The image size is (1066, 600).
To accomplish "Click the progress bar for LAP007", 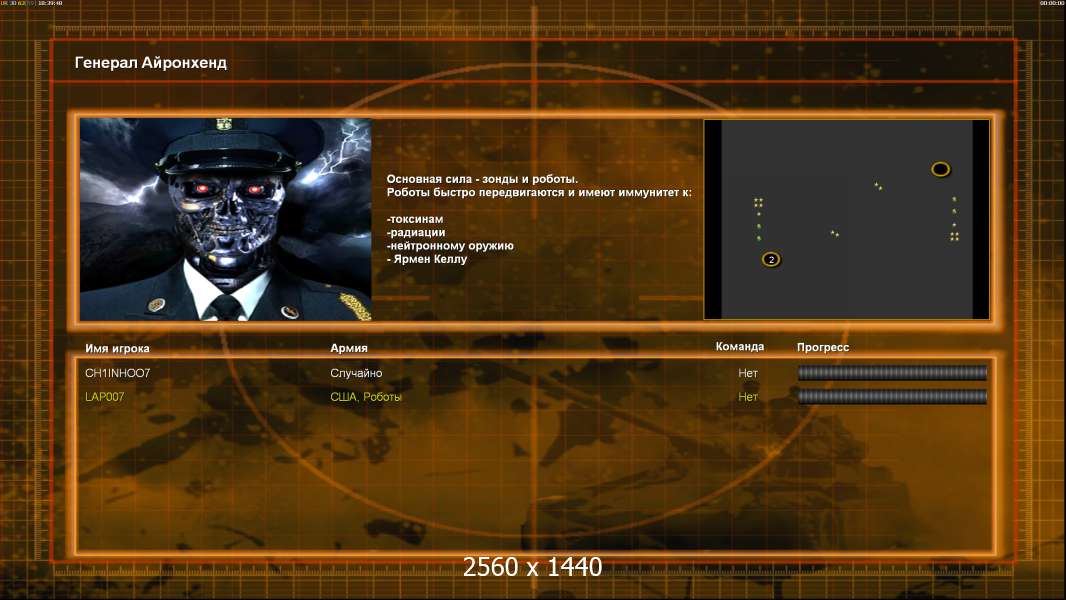I will [x=892, y=397].
